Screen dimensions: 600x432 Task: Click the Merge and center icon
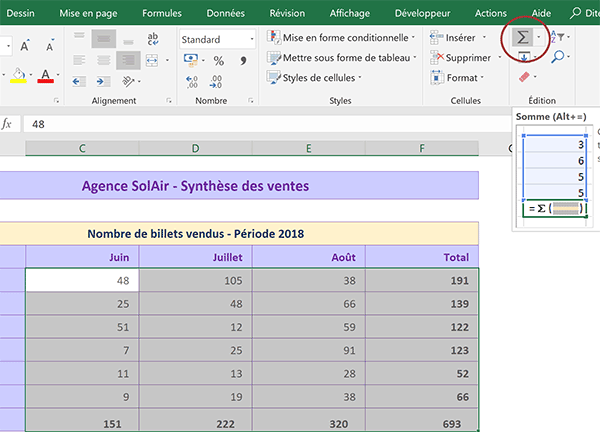152,60
